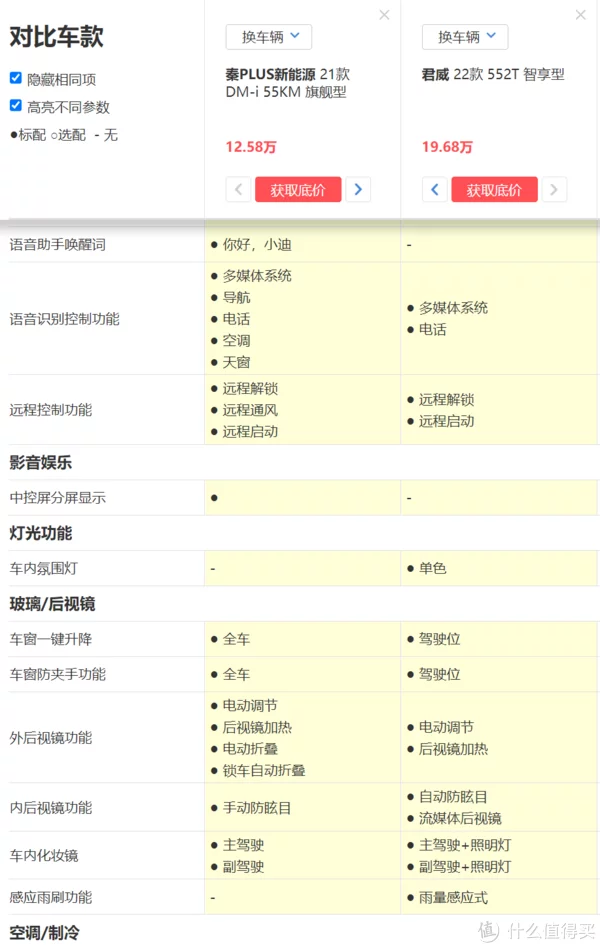Move 秦PLUS column left with arrow

tap(238, 190)
